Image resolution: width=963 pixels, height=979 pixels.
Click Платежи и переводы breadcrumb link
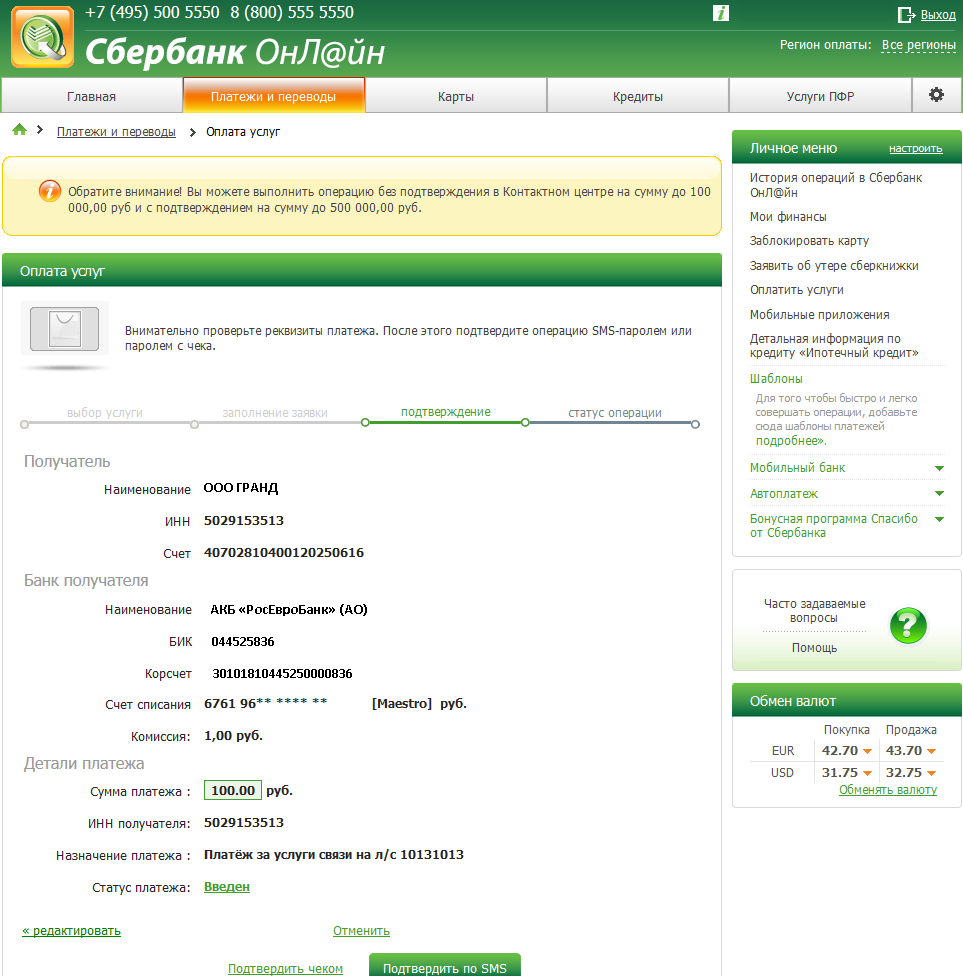pos(116,132)
